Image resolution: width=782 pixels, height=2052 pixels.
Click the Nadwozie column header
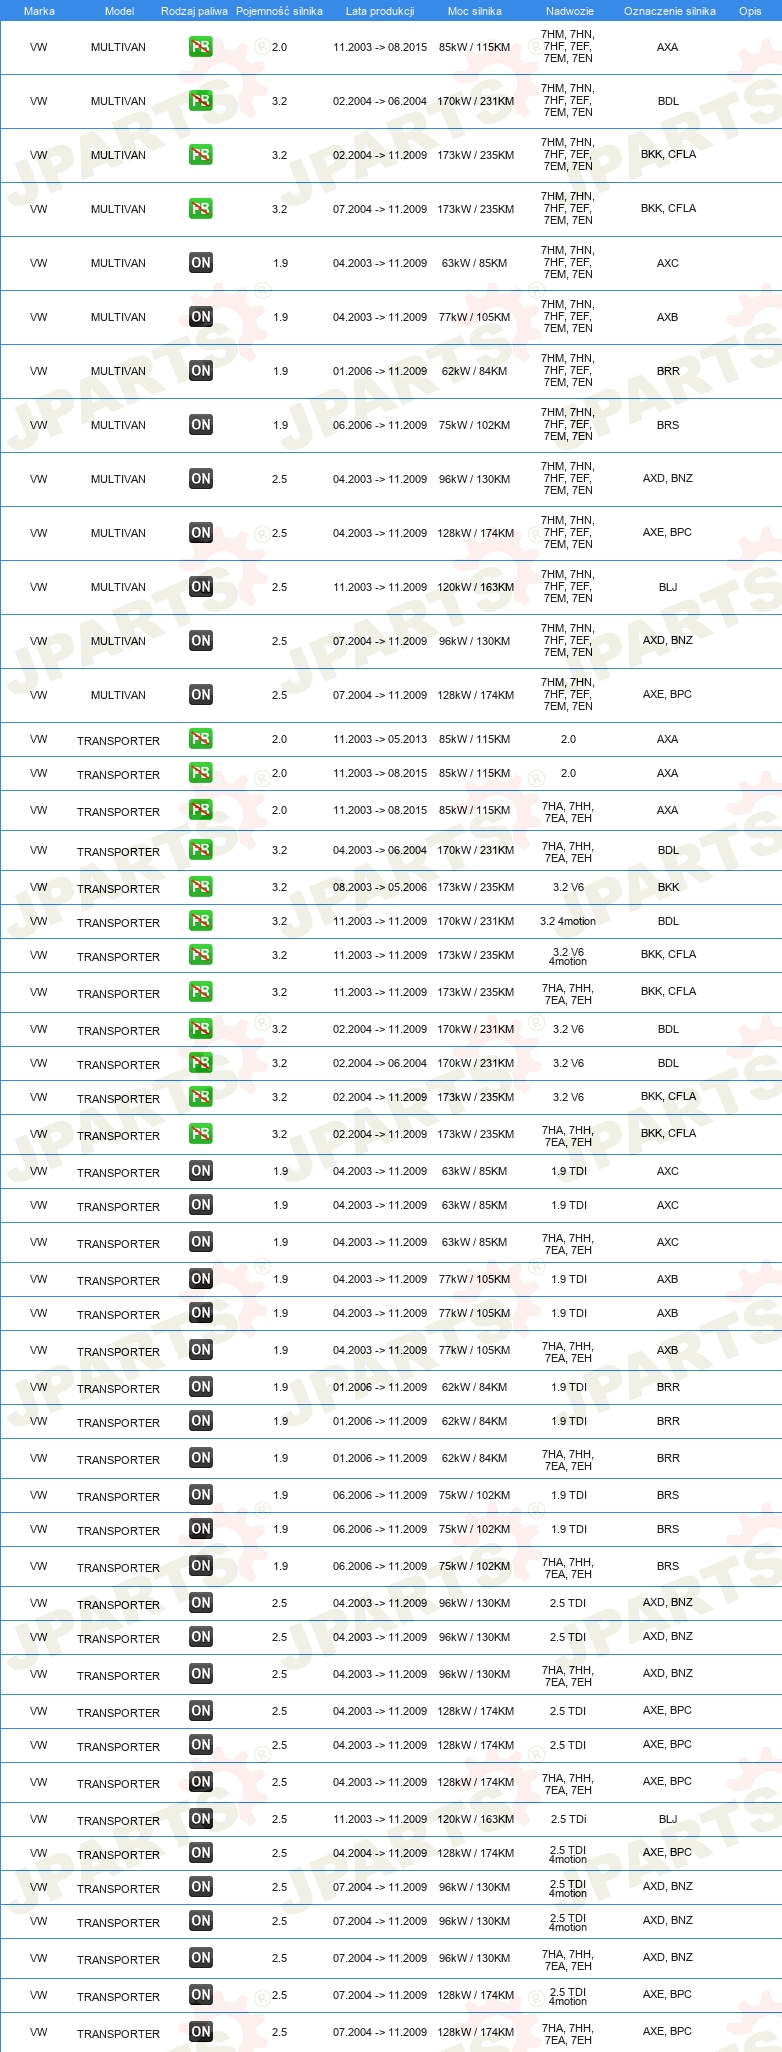click(x=570, y=11)
